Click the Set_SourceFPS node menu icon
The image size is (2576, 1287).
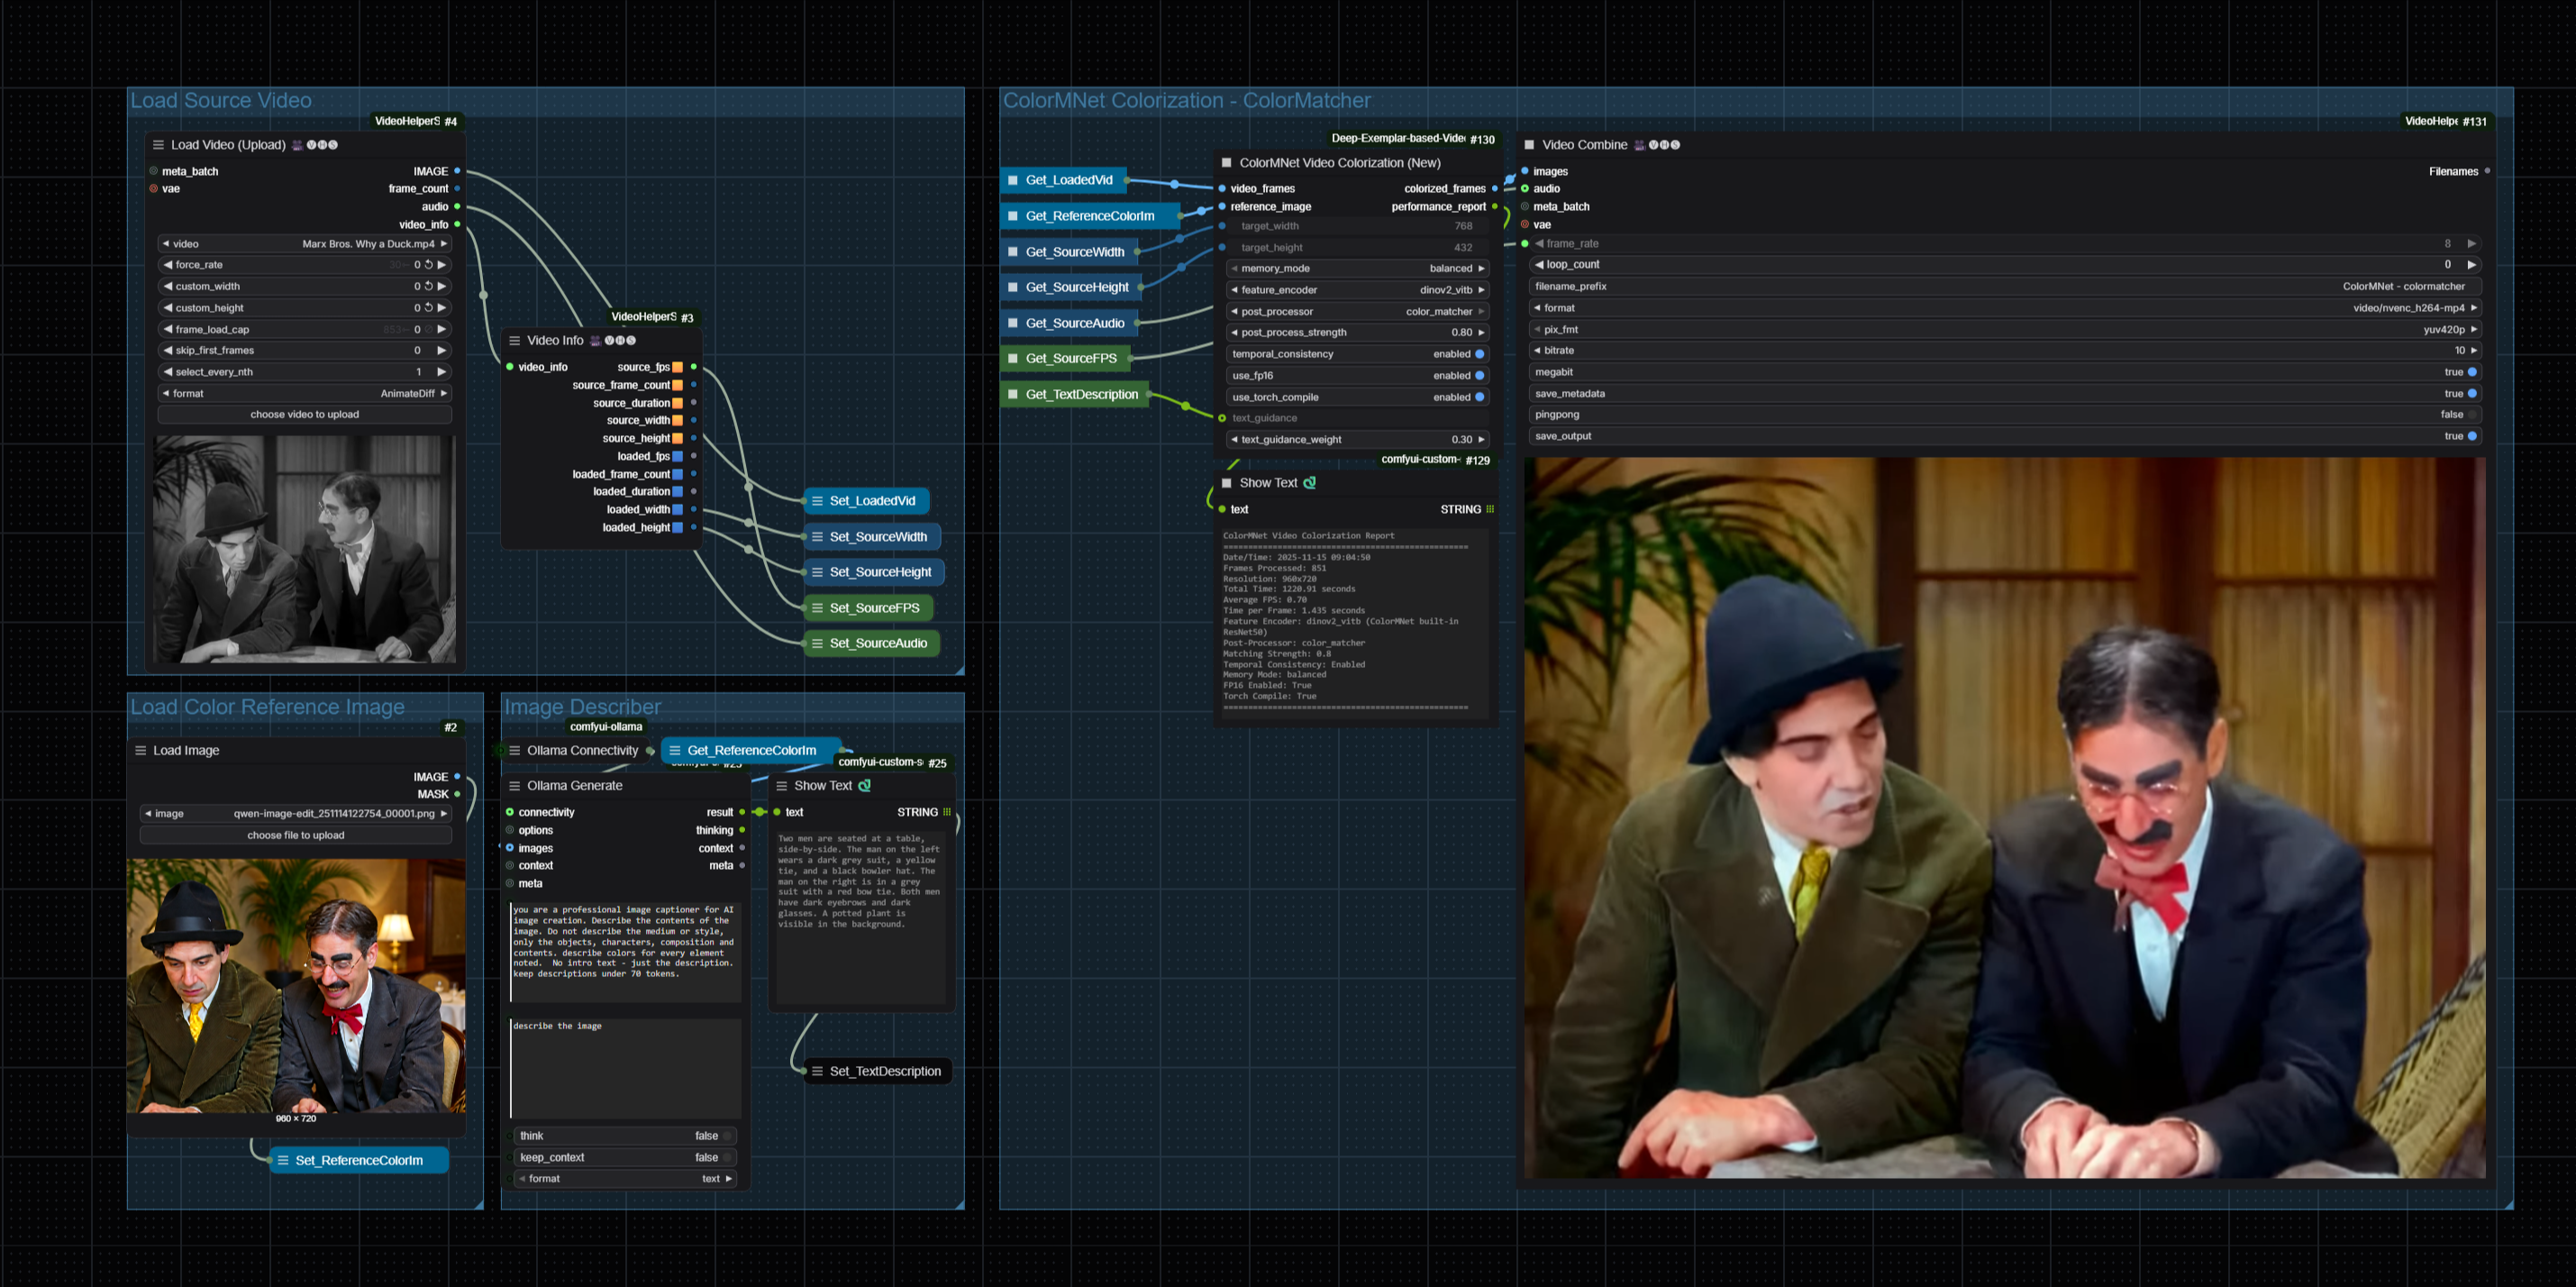[x=817, y=608]
